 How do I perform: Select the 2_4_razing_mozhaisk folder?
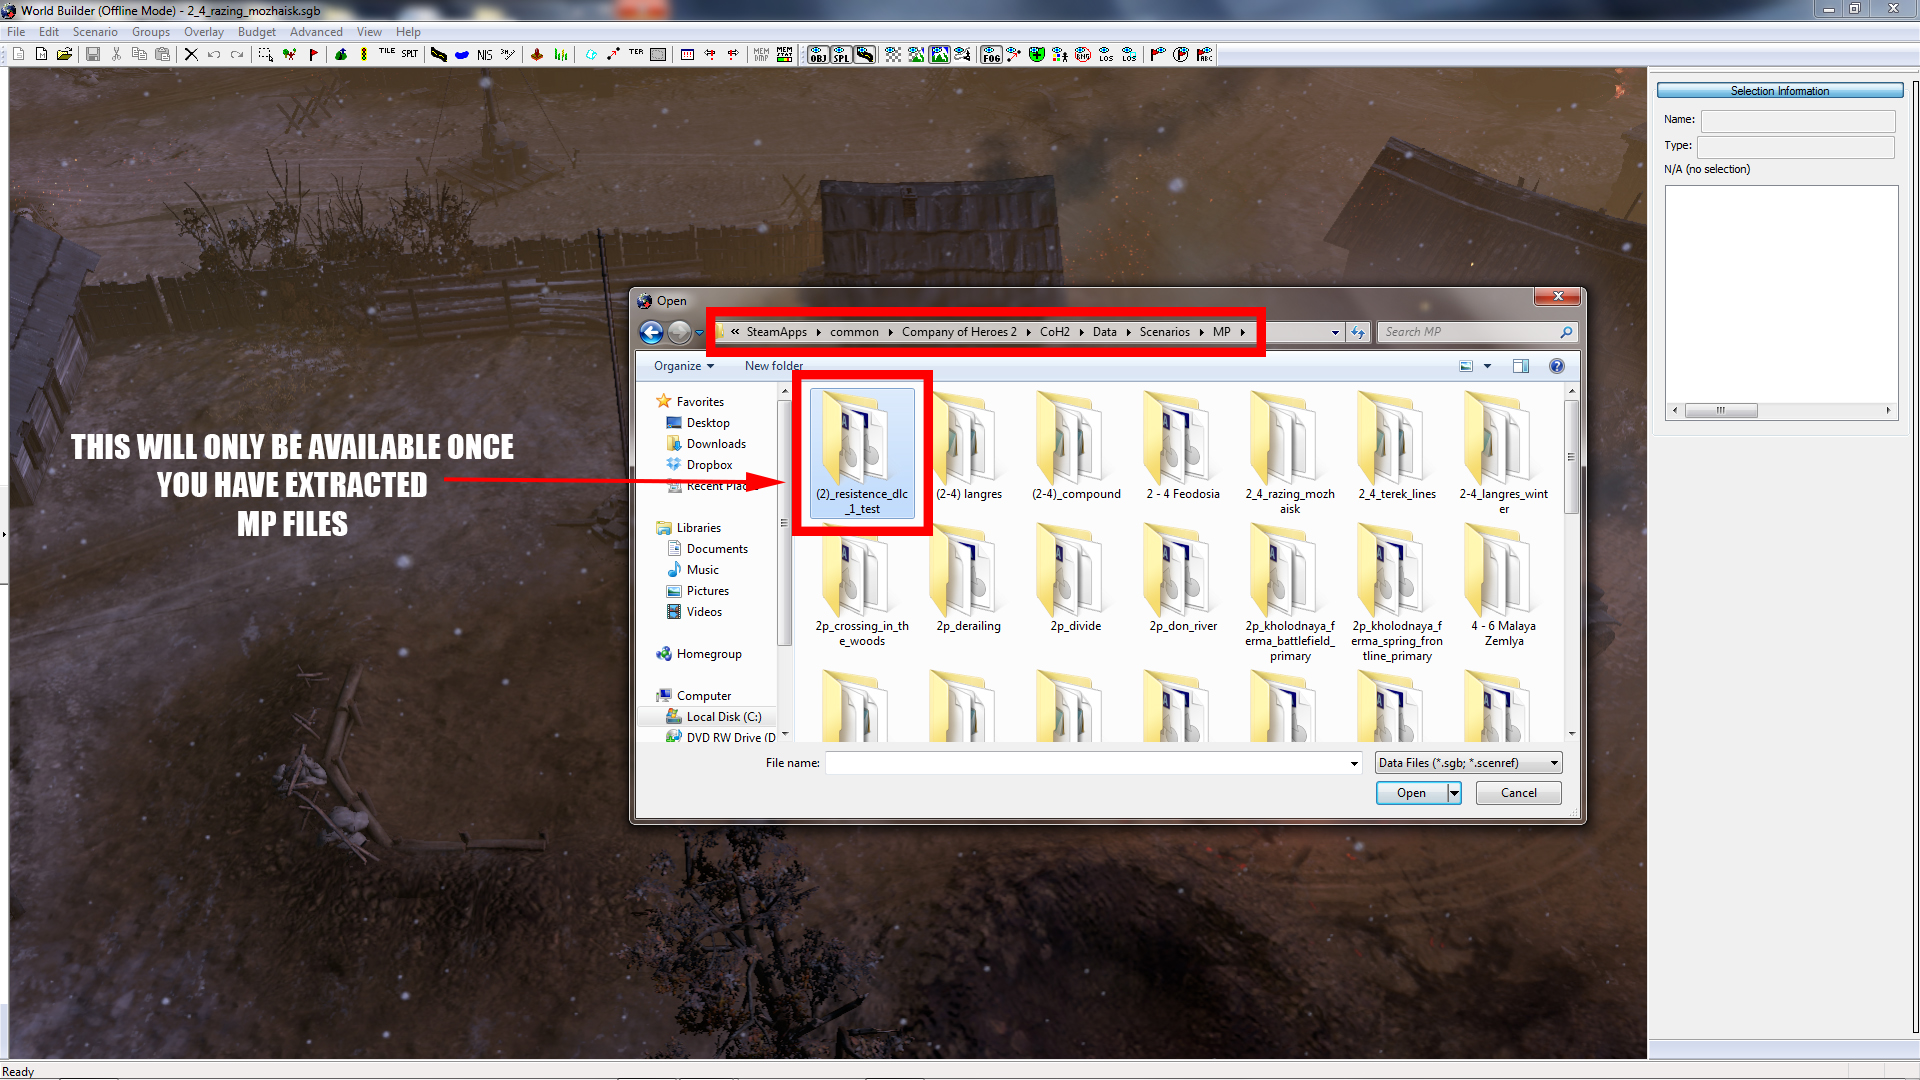point(1290,453)
